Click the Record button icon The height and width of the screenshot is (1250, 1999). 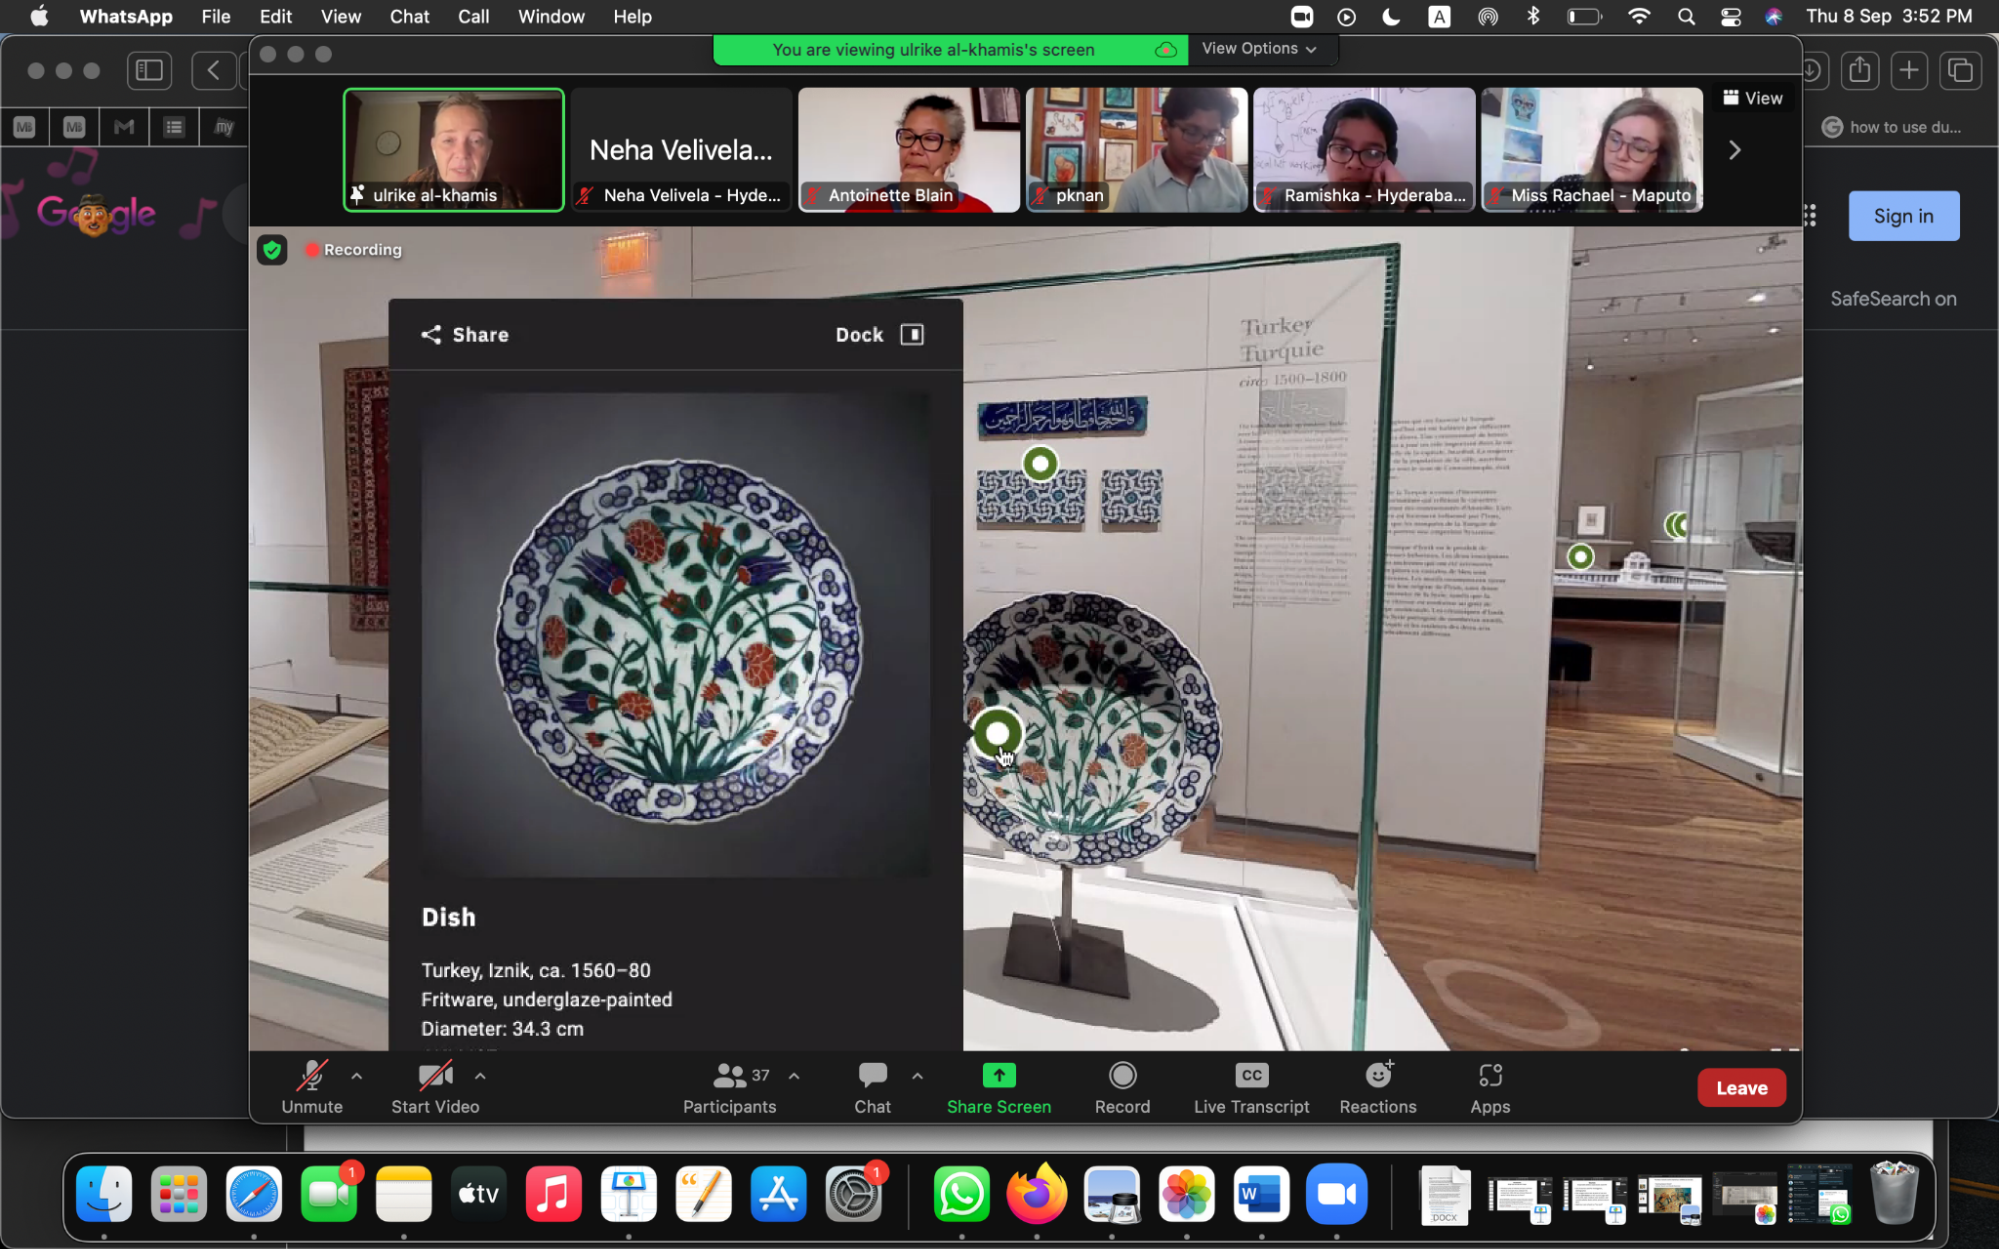[1122, 1075]
